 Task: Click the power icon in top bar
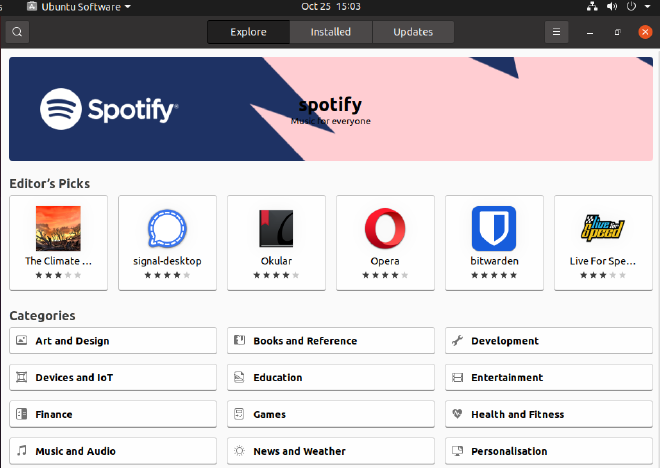click(x=631, y=6)
